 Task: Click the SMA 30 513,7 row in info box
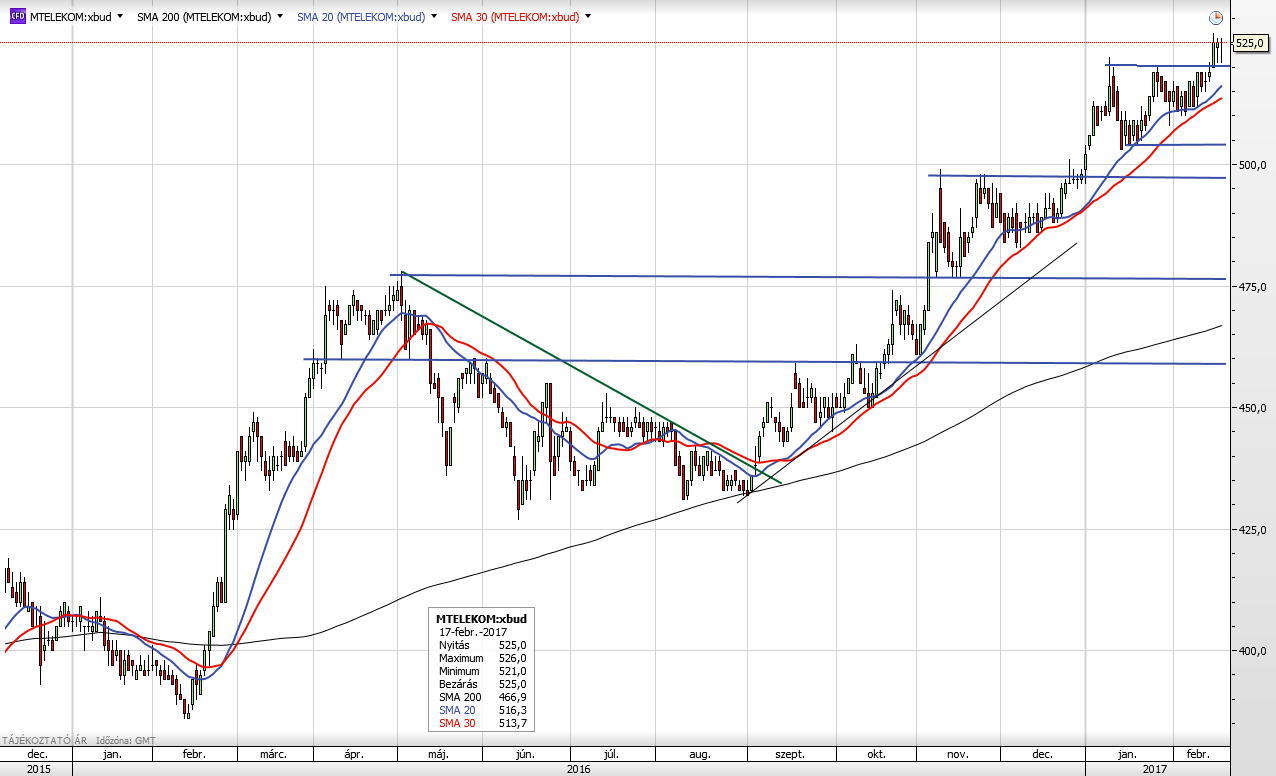[481, 723]
